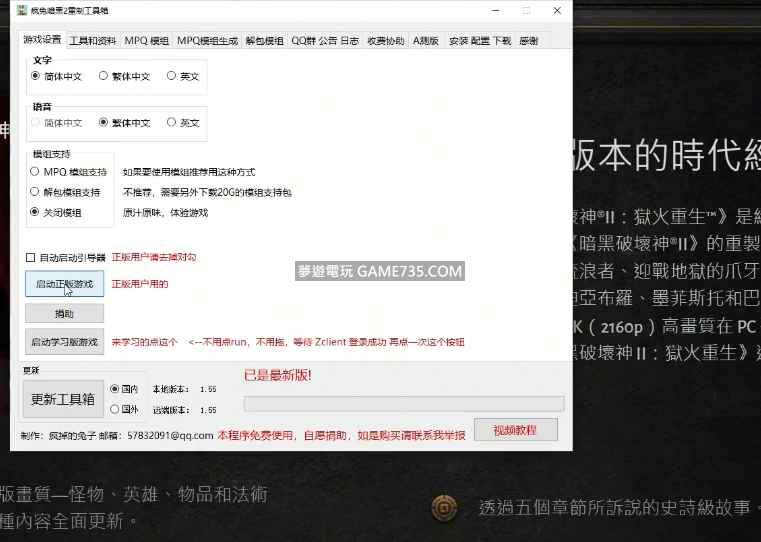
Task: Click the 捐助 donate button
Action: click(65, 313)
